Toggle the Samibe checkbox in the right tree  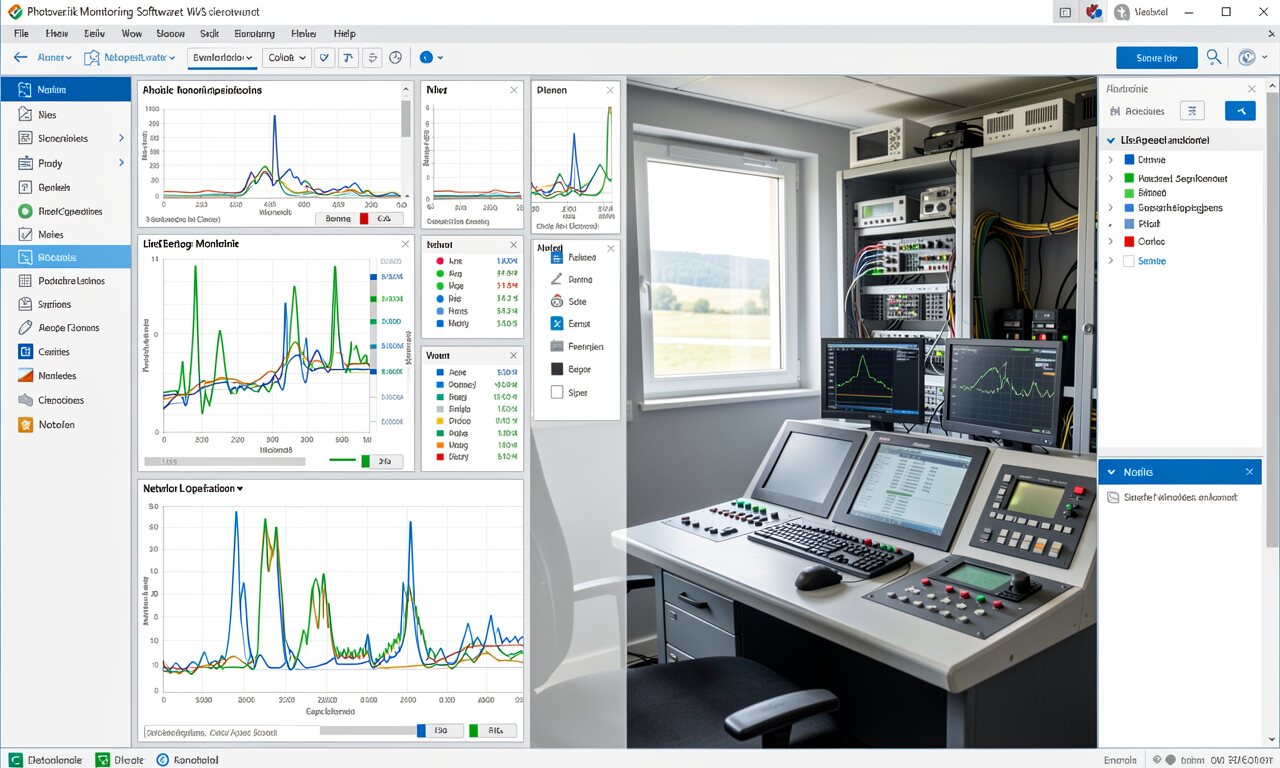coord(1129,261)
